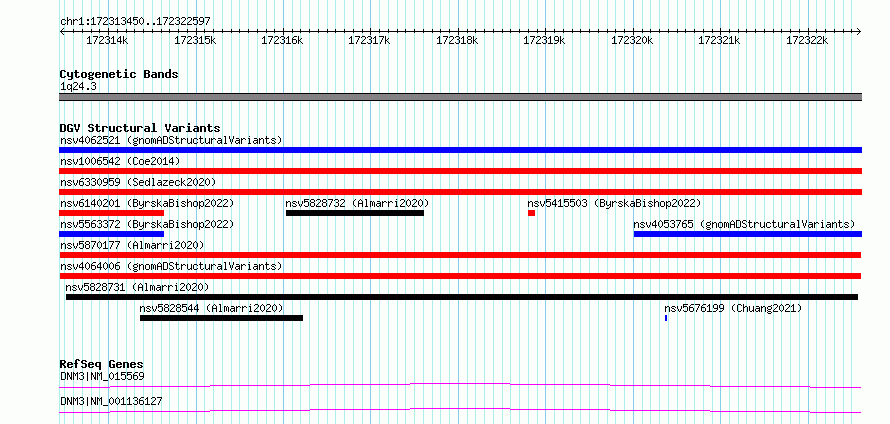Click the 172317k ruler position
Viewport: 890px width, 424px height.
click(370, 41)
